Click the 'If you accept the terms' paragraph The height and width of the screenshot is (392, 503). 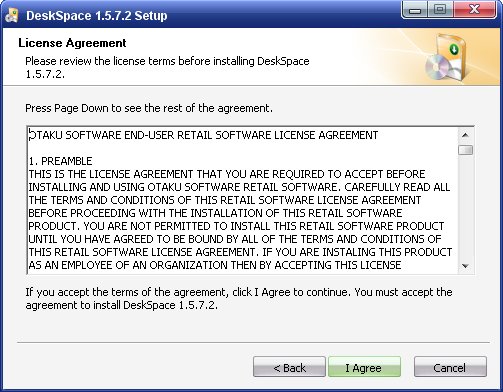click(x=239, y=298)
